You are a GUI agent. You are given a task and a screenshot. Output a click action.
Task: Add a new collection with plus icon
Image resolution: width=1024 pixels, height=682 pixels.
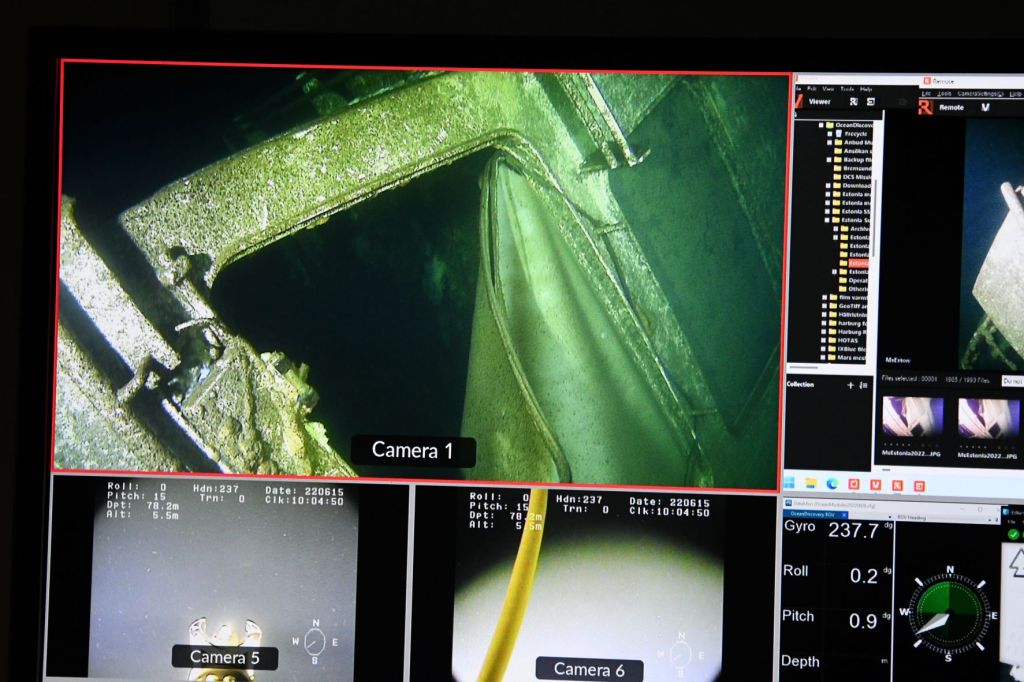pos(851,384)
